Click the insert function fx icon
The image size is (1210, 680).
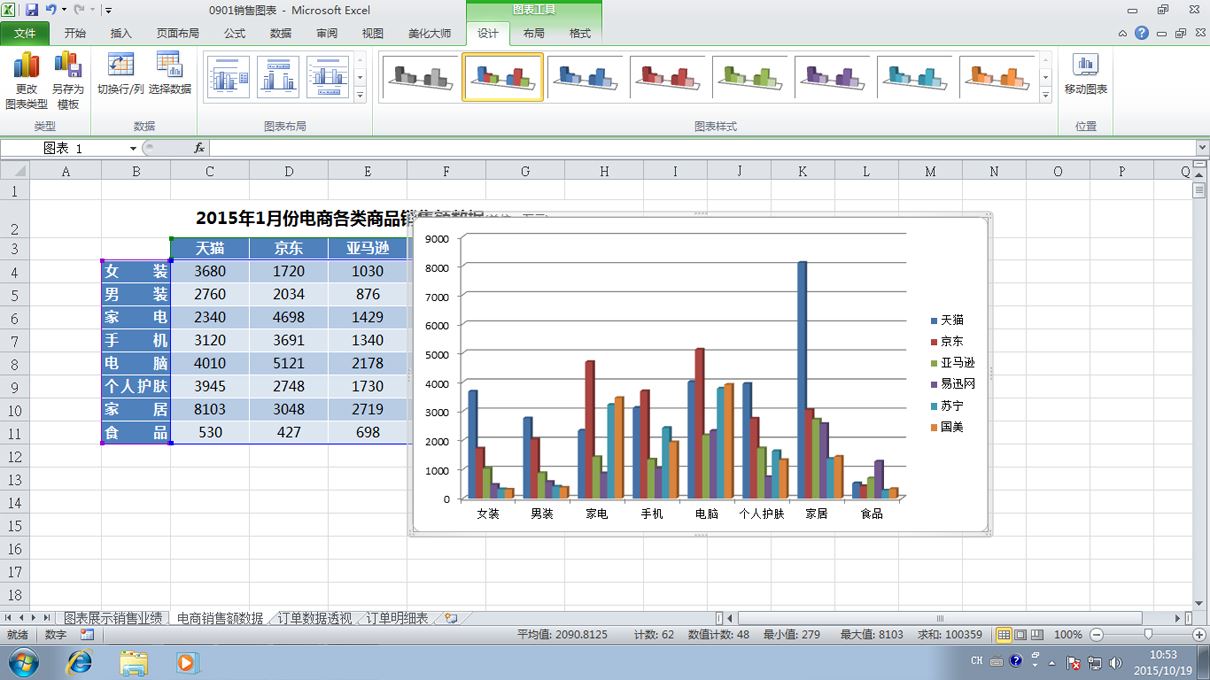(x=199, y=148)
